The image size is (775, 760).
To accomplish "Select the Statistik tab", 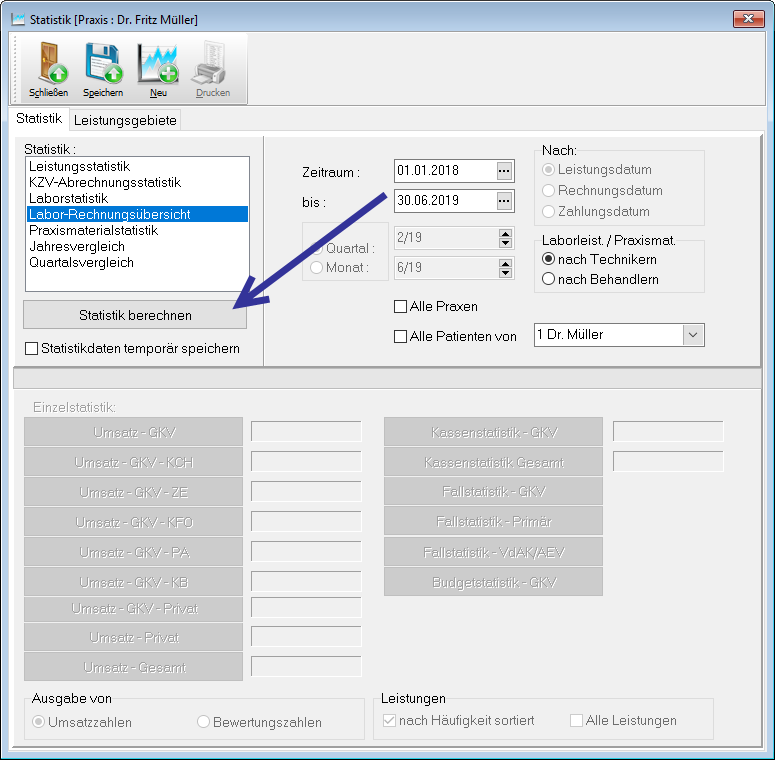I will click(39, 119).
